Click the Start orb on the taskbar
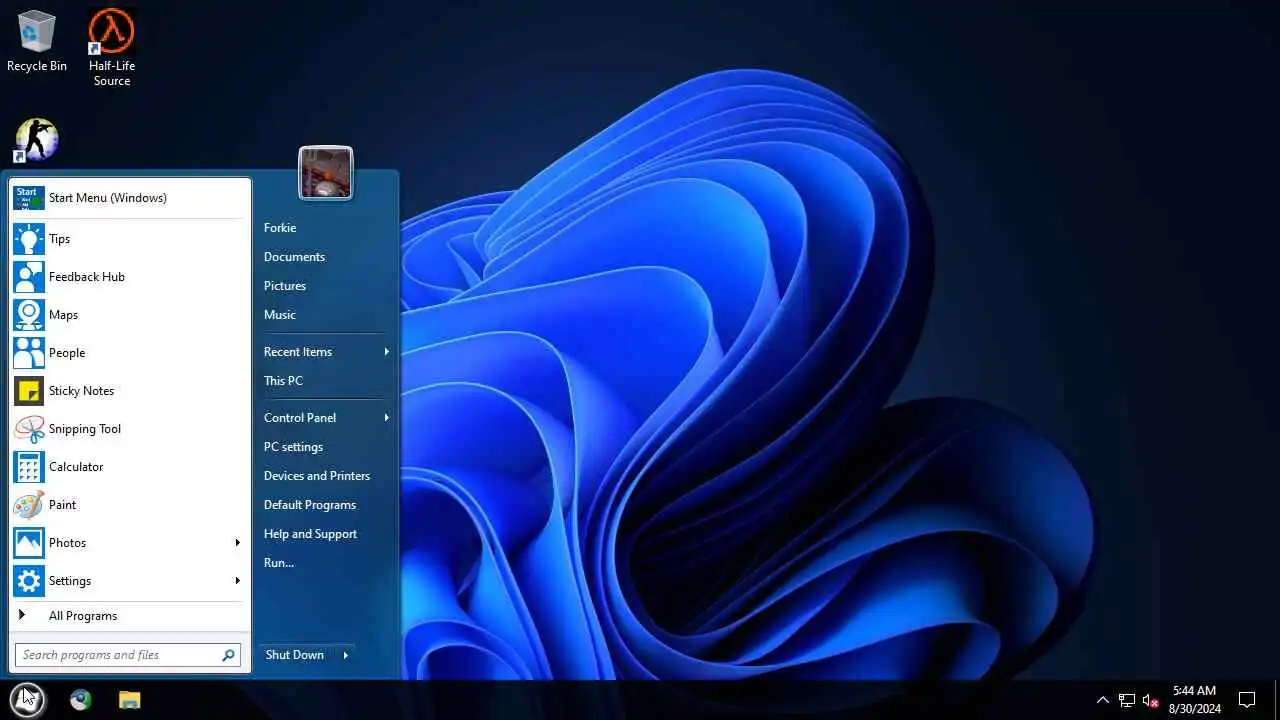The image size is (1280, 720). 27,699
